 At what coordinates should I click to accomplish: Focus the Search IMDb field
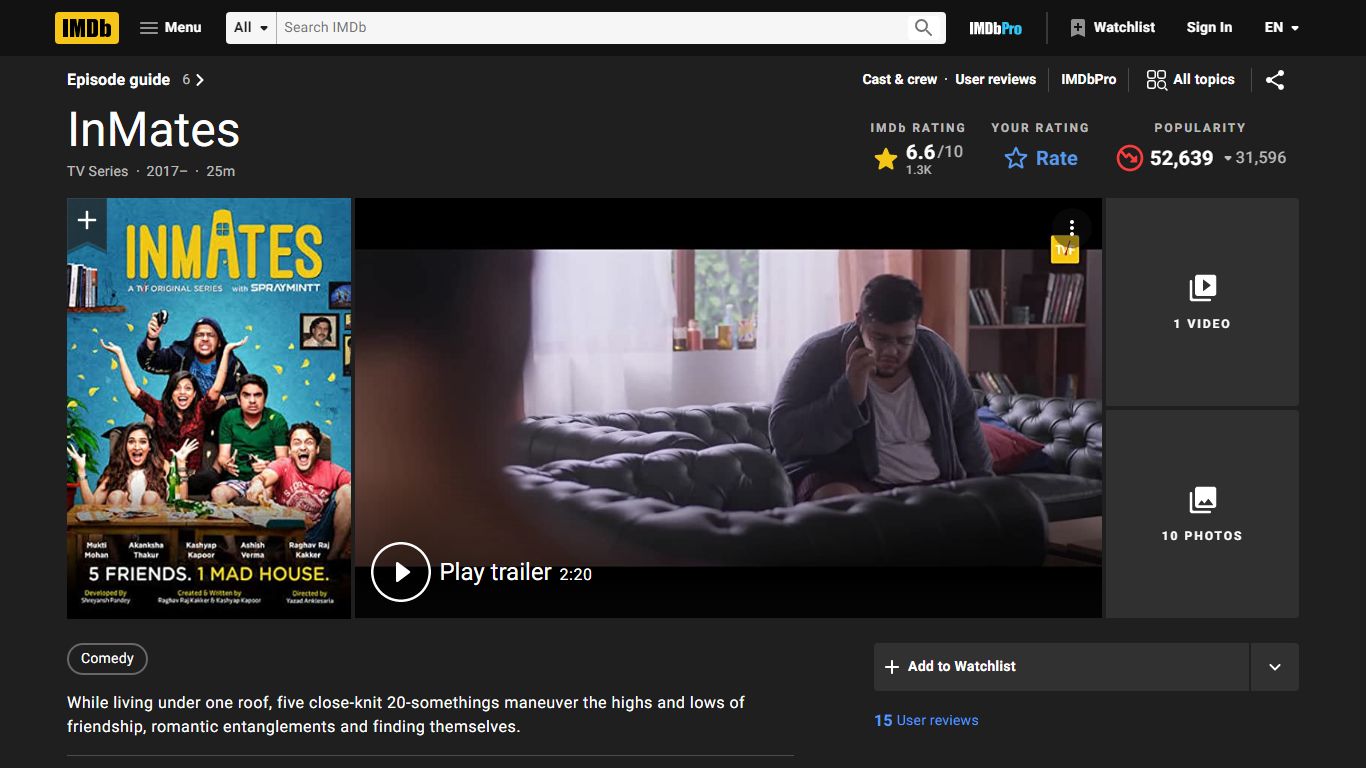pyautogui.click(x=590, y=28)
